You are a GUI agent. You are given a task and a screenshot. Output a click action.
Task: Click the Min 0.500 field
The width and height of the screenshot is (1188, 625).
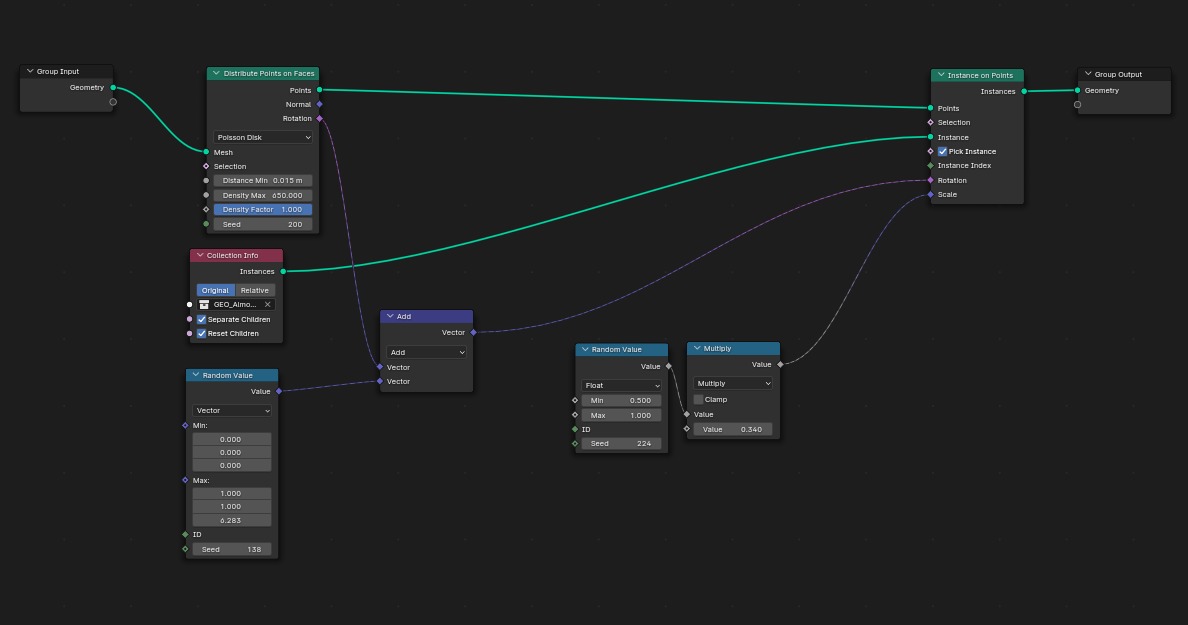coord(621,400)
